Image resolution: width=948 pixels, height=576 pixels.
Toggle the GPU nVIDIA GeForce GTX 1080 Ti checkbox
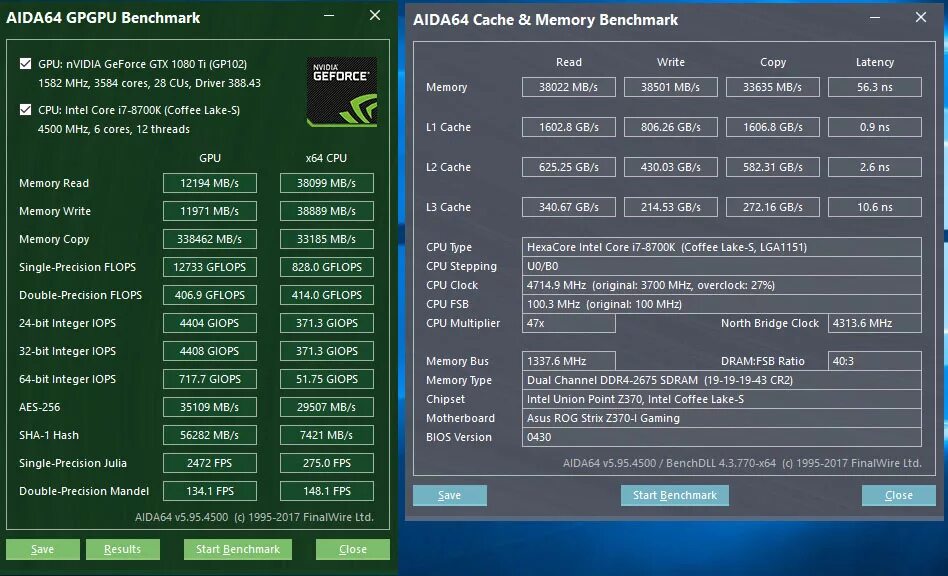click(x=25, y=63)
